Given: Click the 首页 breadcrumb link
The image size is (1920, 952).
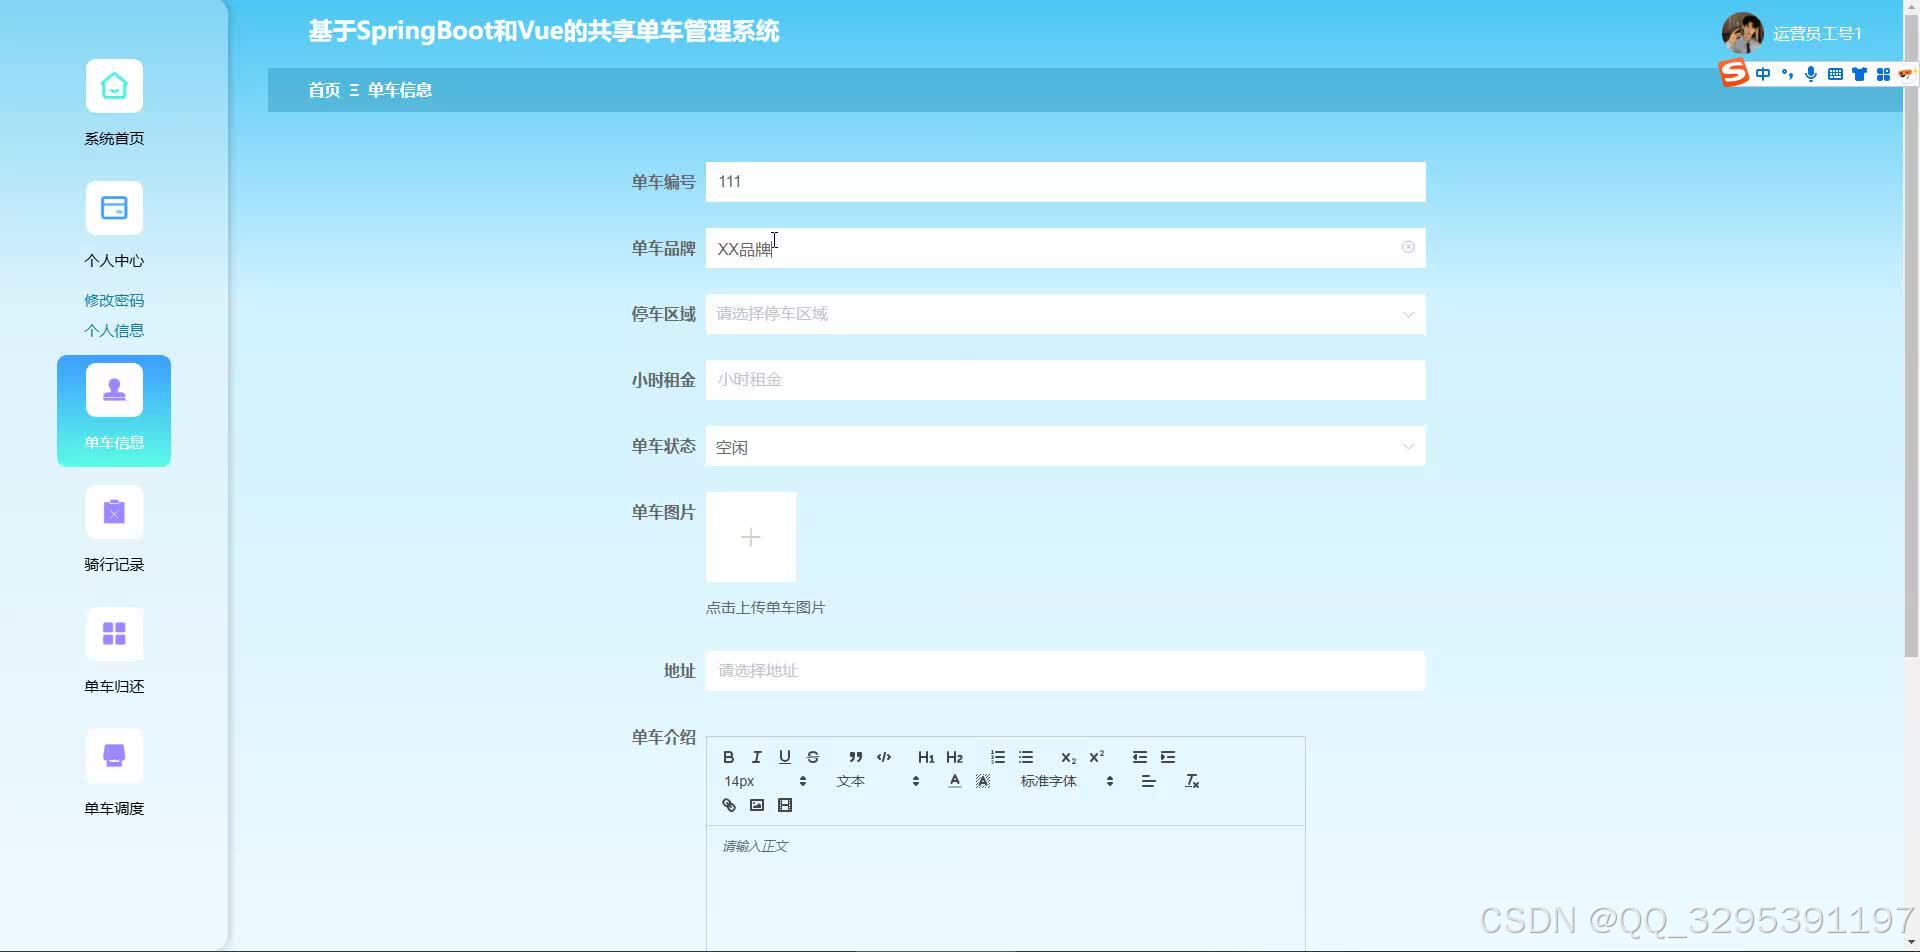Looking at the screenshot, I should [323, 90].
